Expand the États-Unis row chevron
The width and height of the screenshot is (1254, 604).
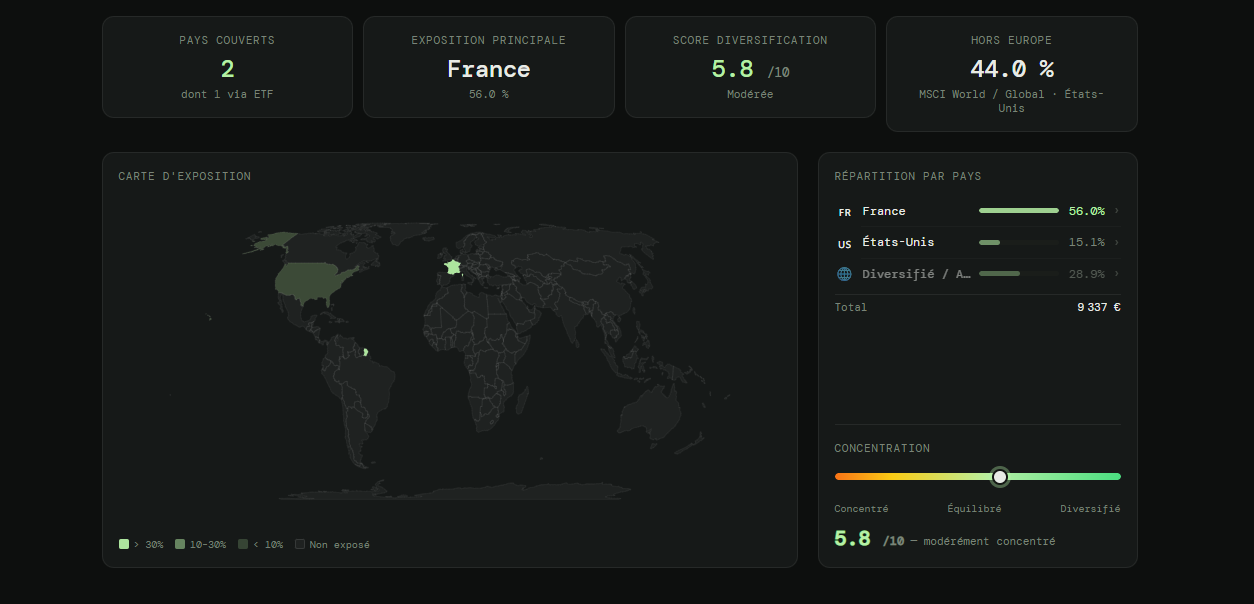(1116, 242)
